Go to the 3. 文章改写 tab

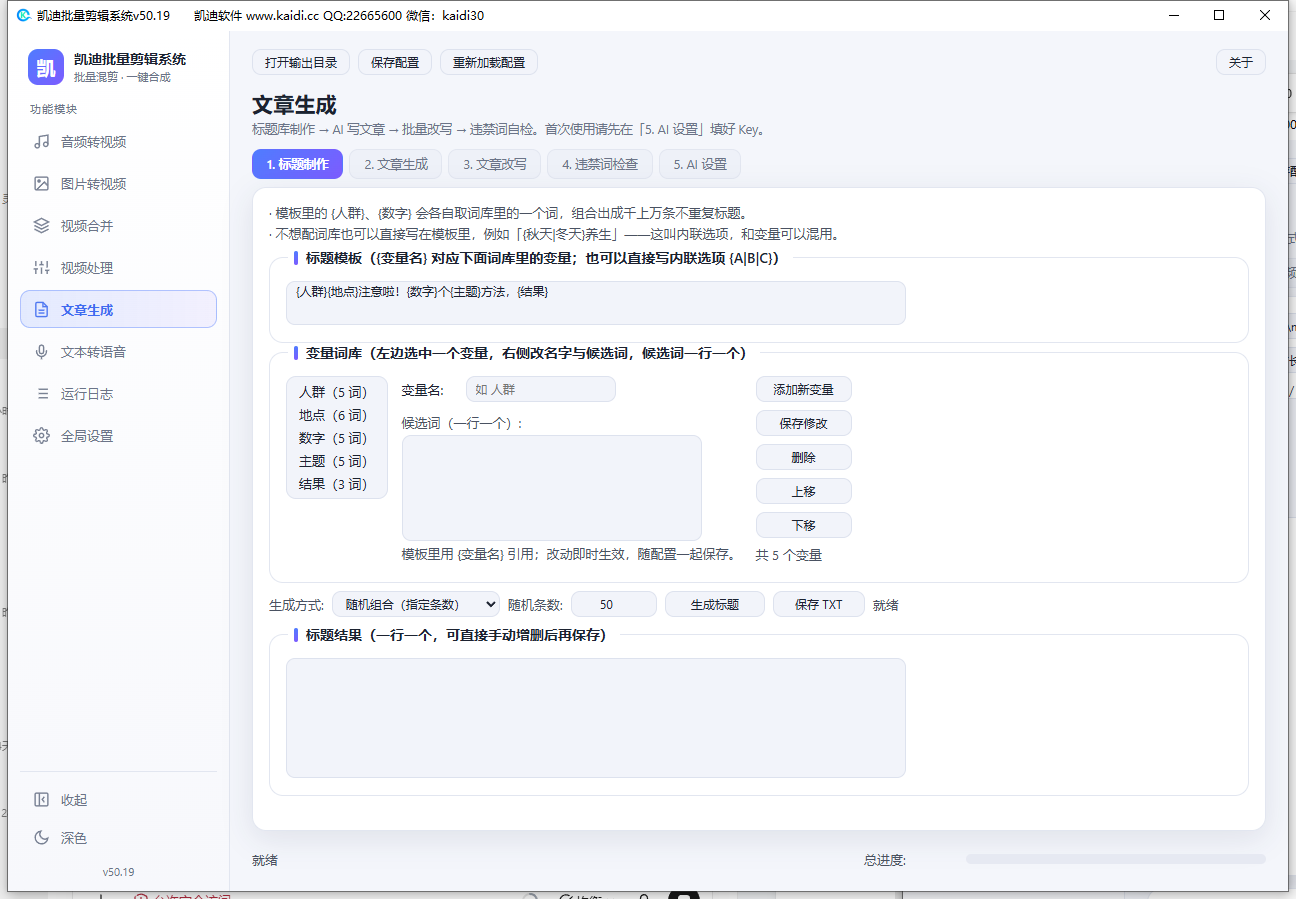[495, 164]
